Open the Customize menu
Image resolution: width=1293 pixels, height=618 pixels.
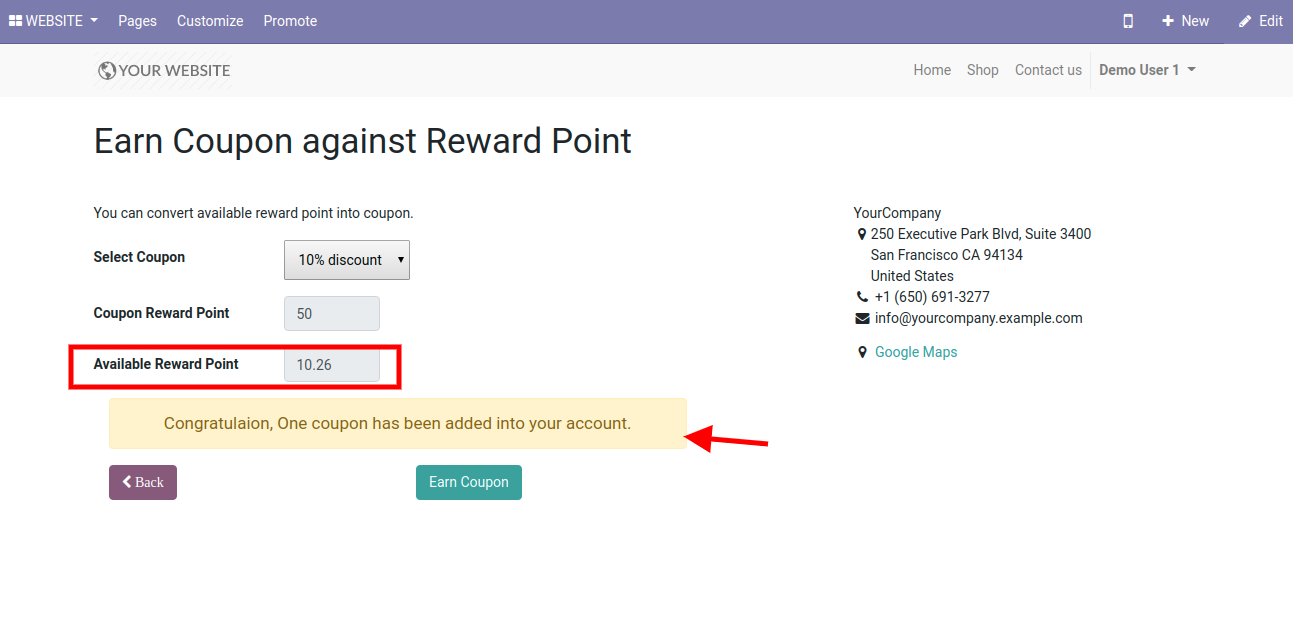click(x=210, y=21)
